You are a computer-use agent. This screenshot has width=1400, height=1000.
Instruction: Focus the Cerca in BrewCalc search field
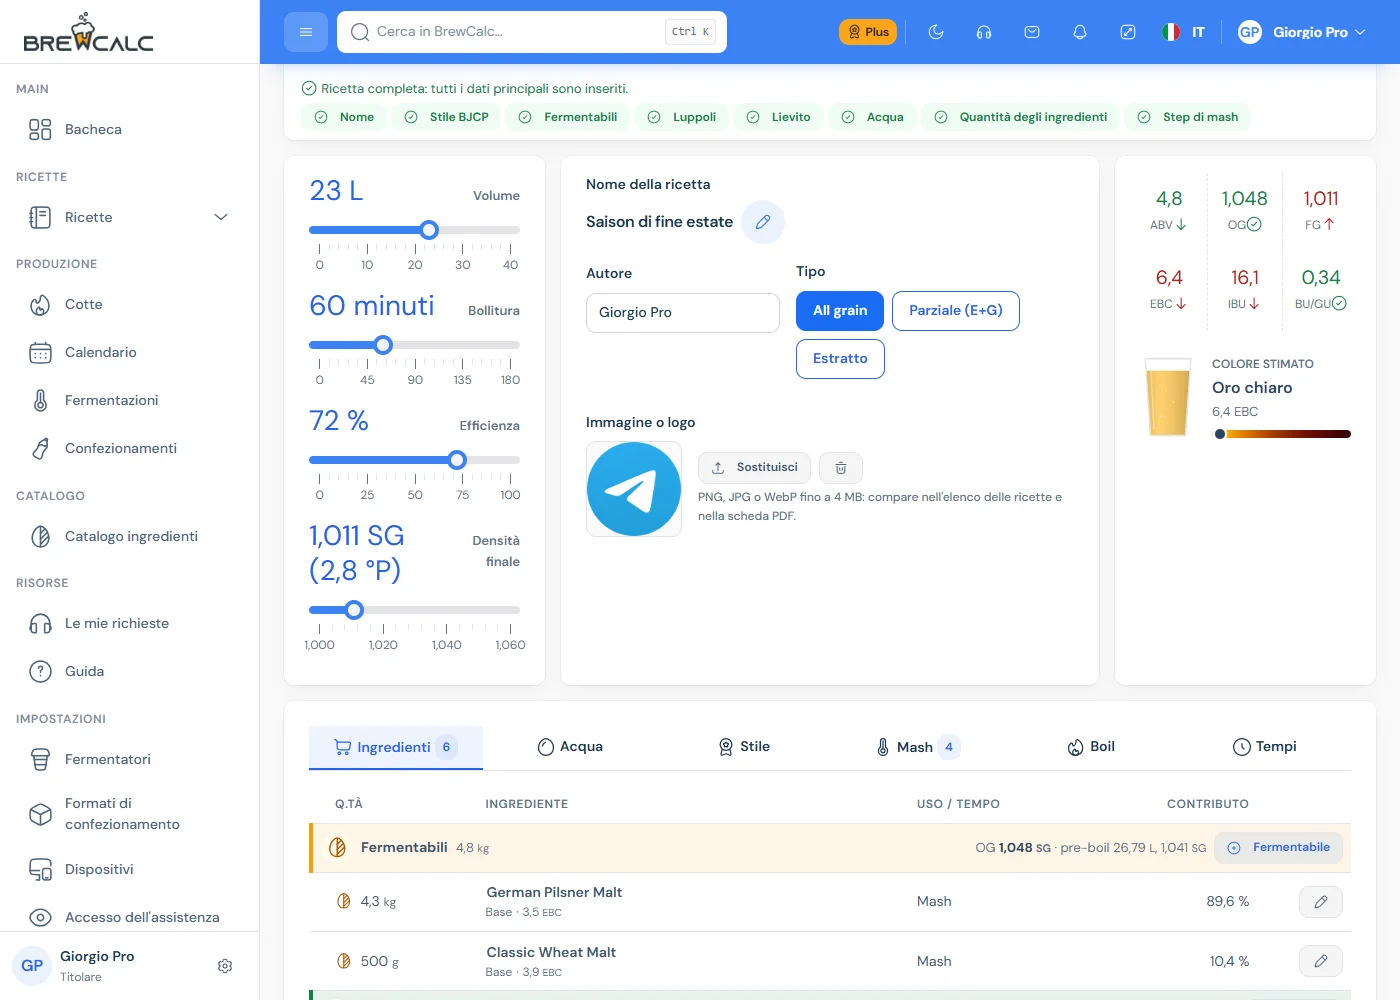pos(532,32)
